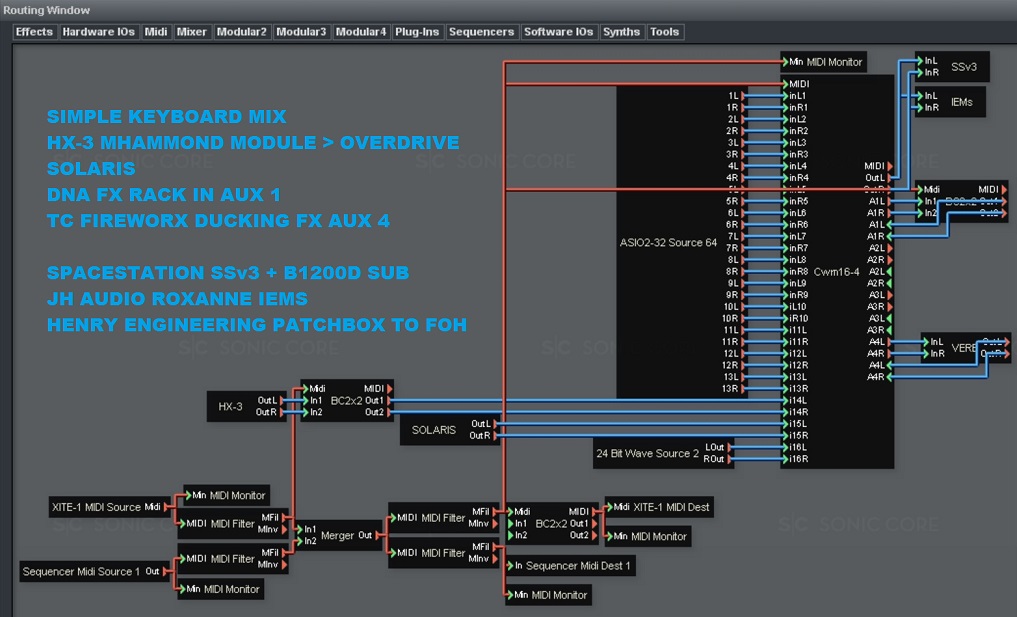Open the Tools menu
The width and height of the screenshot is (1017, 617).
coord(665,32)
